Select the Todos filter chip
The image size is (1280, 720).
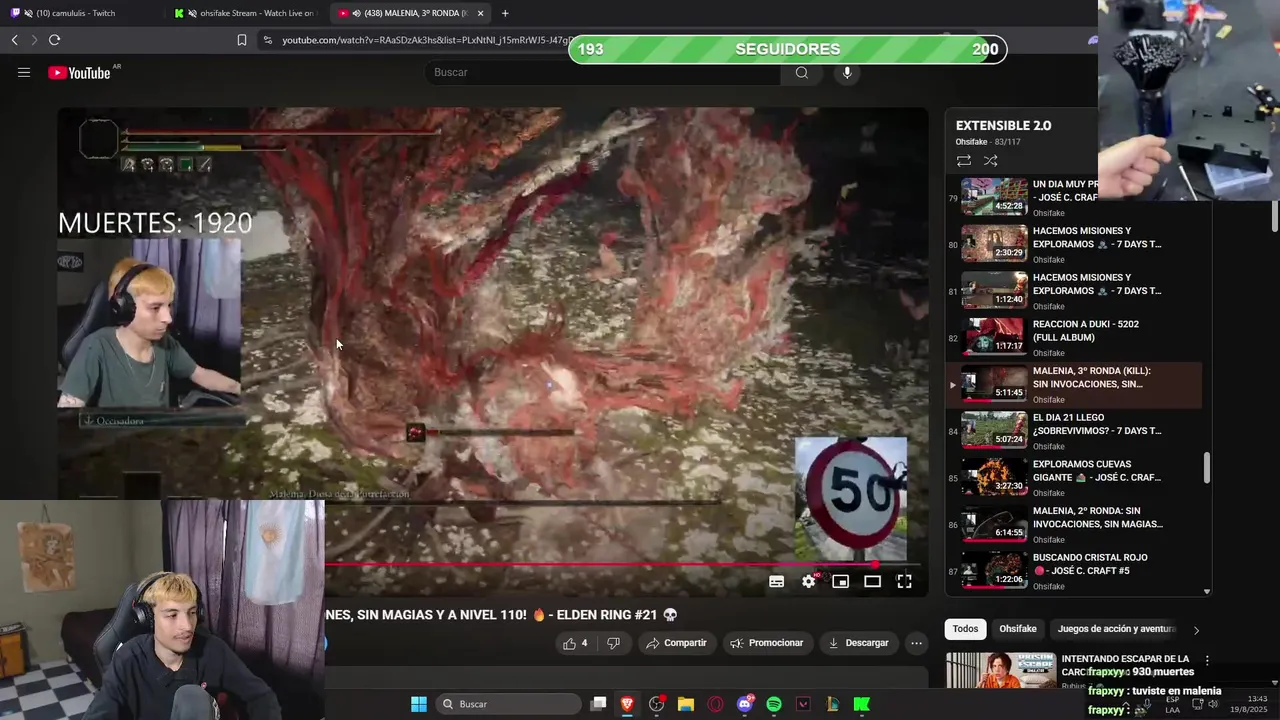tap(965, 629)
